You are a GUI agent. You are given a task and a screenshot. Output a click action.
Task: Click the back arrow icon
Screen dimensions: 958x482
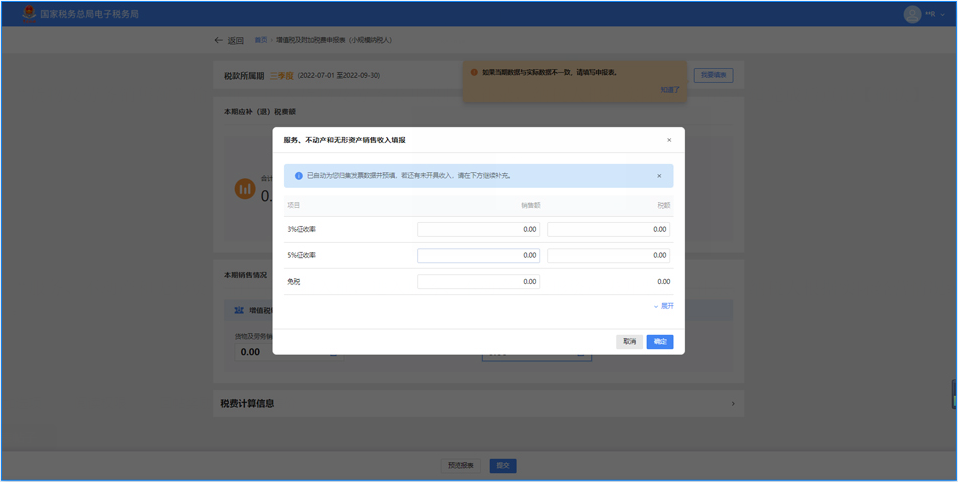pyautogui.click(x=218, y=40)
